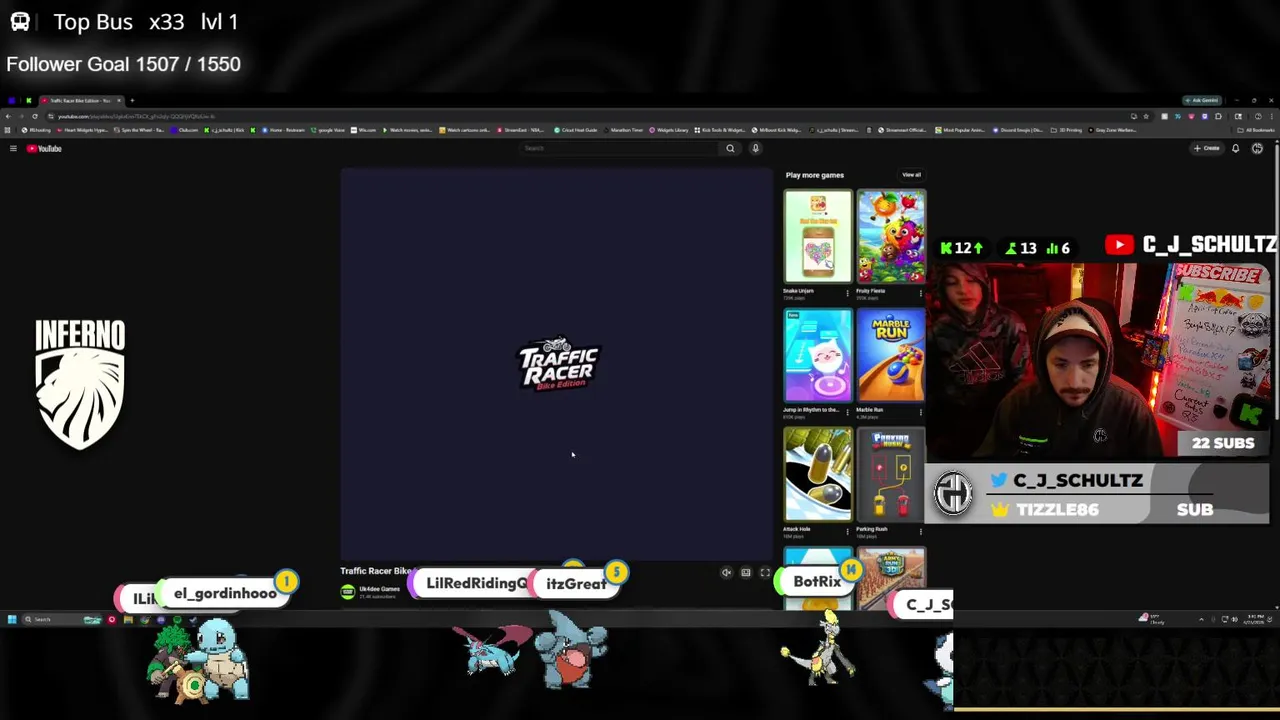The height and width of the screenshot is (720, 1280).
Task: Open the Fruity Fiesta game thumbnail
Action: (891, 237)
